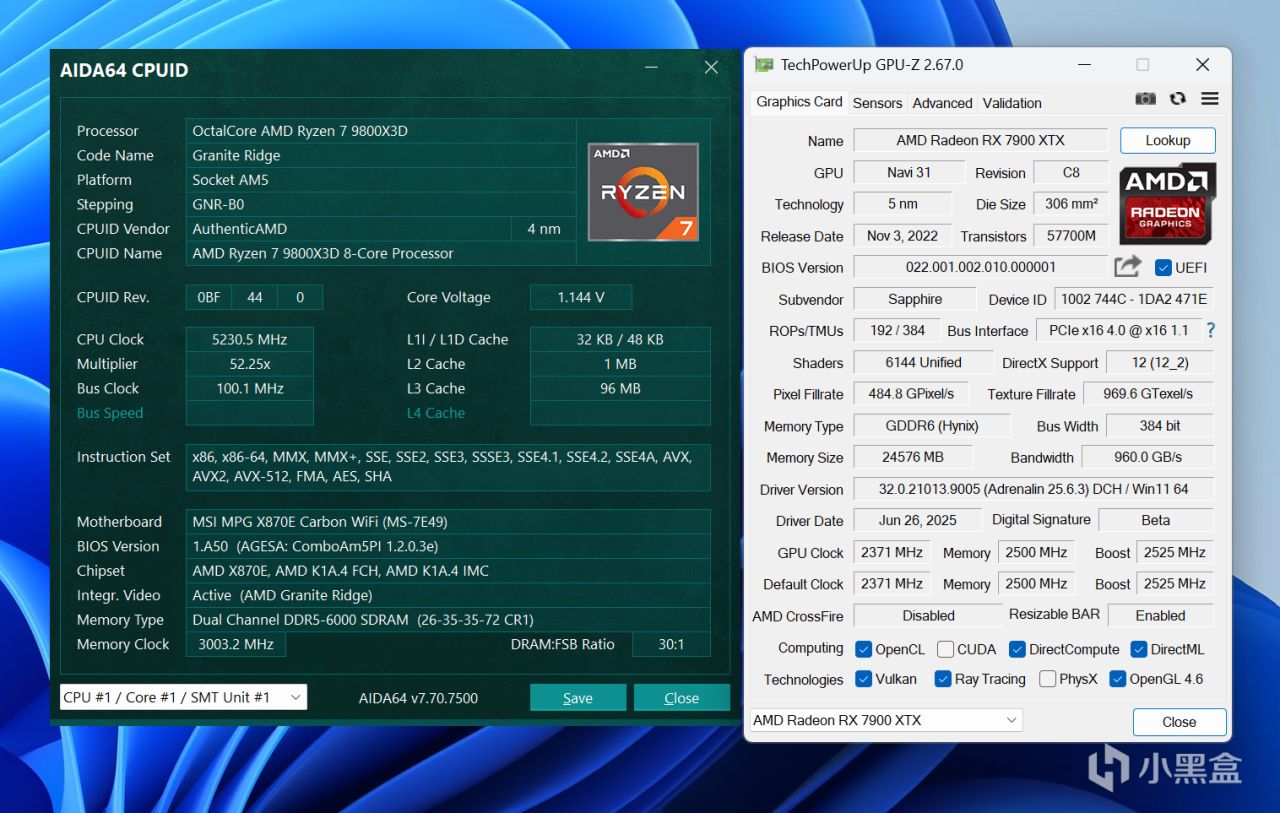The width and height of the screenshot is (1280, 813).
Task: Click the Bandwidth 960.0 GB/s field
Action: coord(1148,458)
